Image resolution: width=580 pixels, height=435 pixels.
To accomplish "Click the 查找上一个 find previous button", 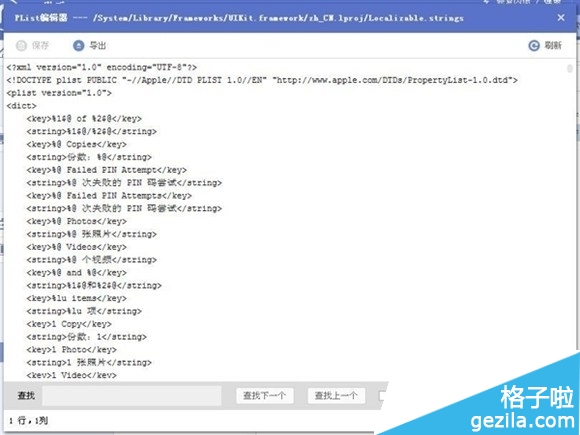I will (x=336, y=396).
